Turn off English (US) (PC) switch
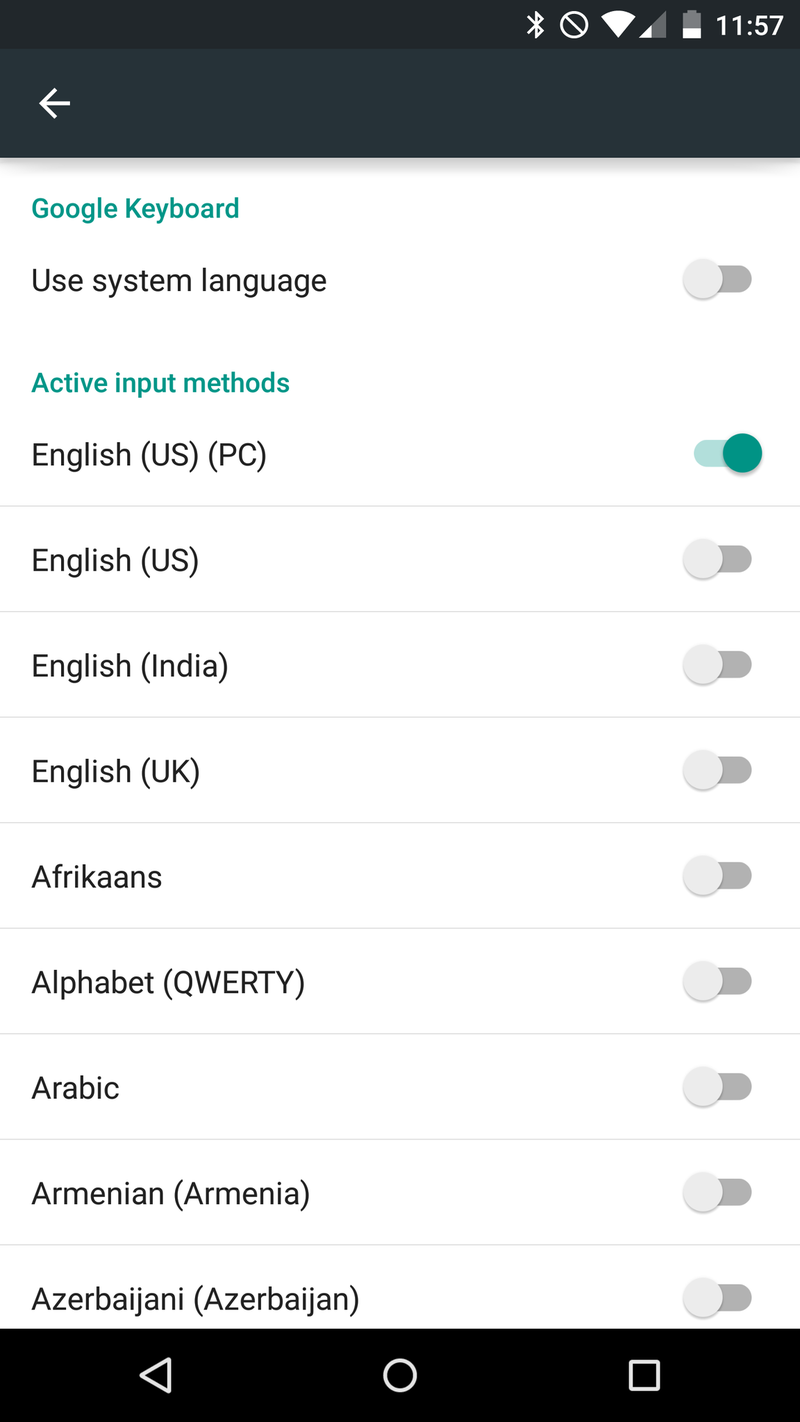 [728, 454]
